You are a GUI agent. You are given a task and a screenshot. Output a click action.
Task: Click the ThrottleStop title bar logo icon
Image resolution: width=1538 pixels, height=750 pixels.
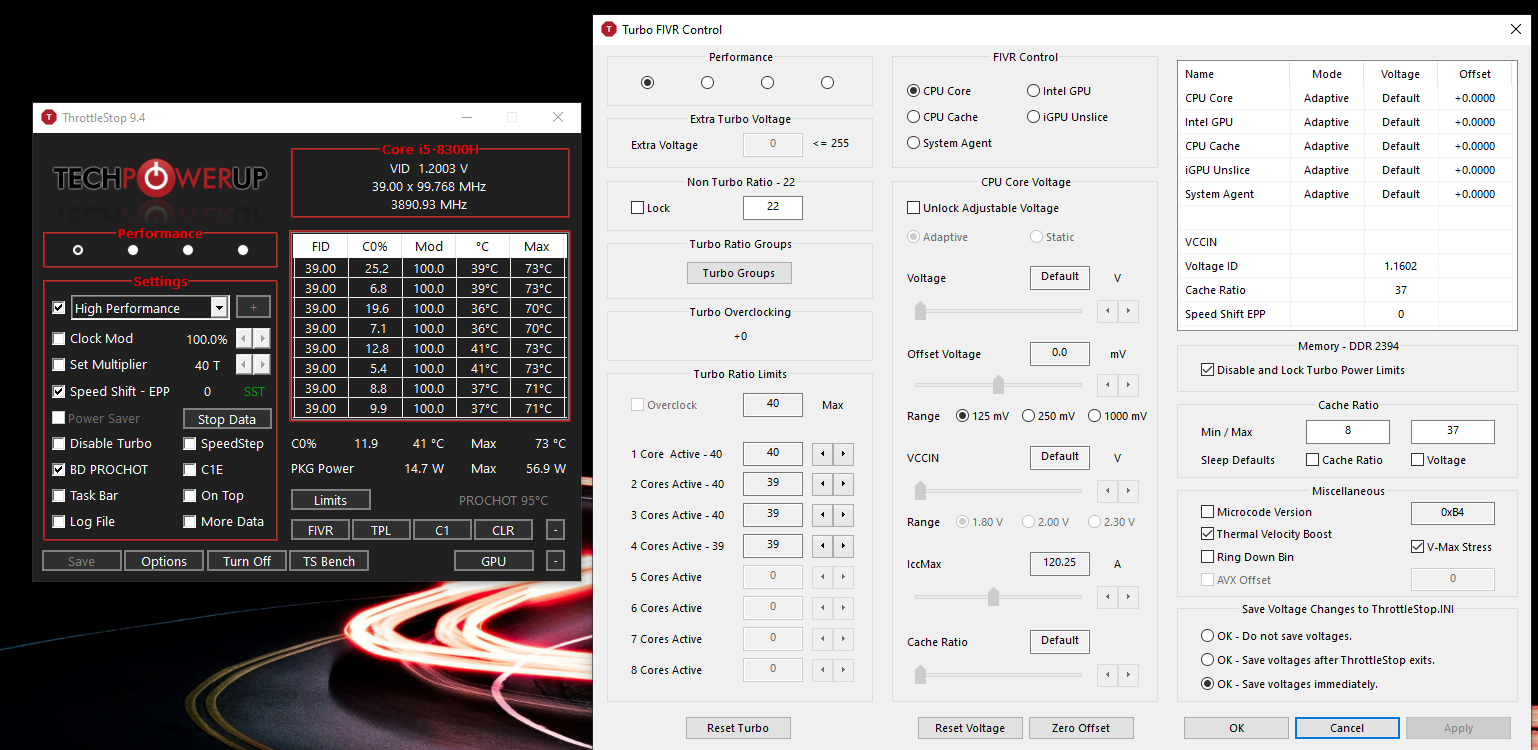[x=48, y=118]
